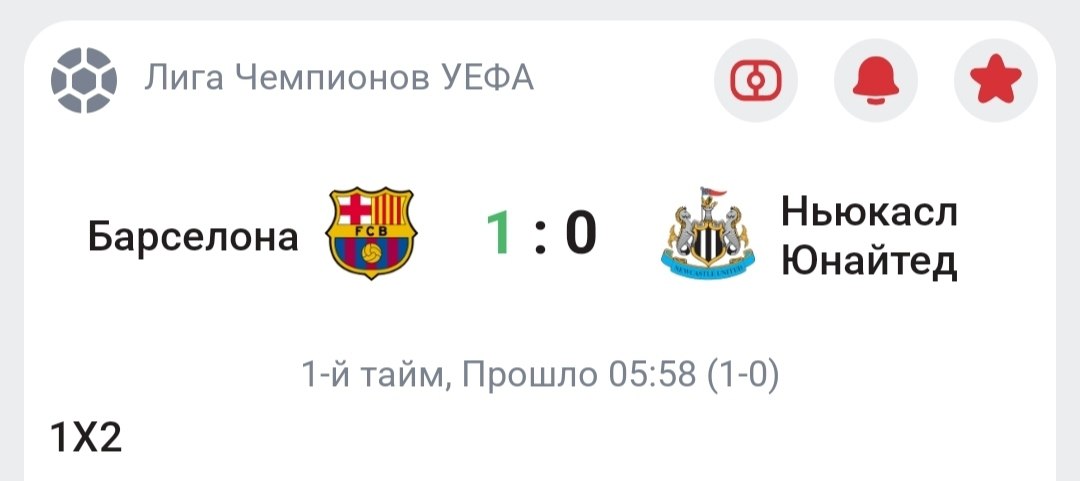Click Newcastle's score digit 0
Screen dimensions: 1080x481
pyautogui.click(x=581, y=234)
